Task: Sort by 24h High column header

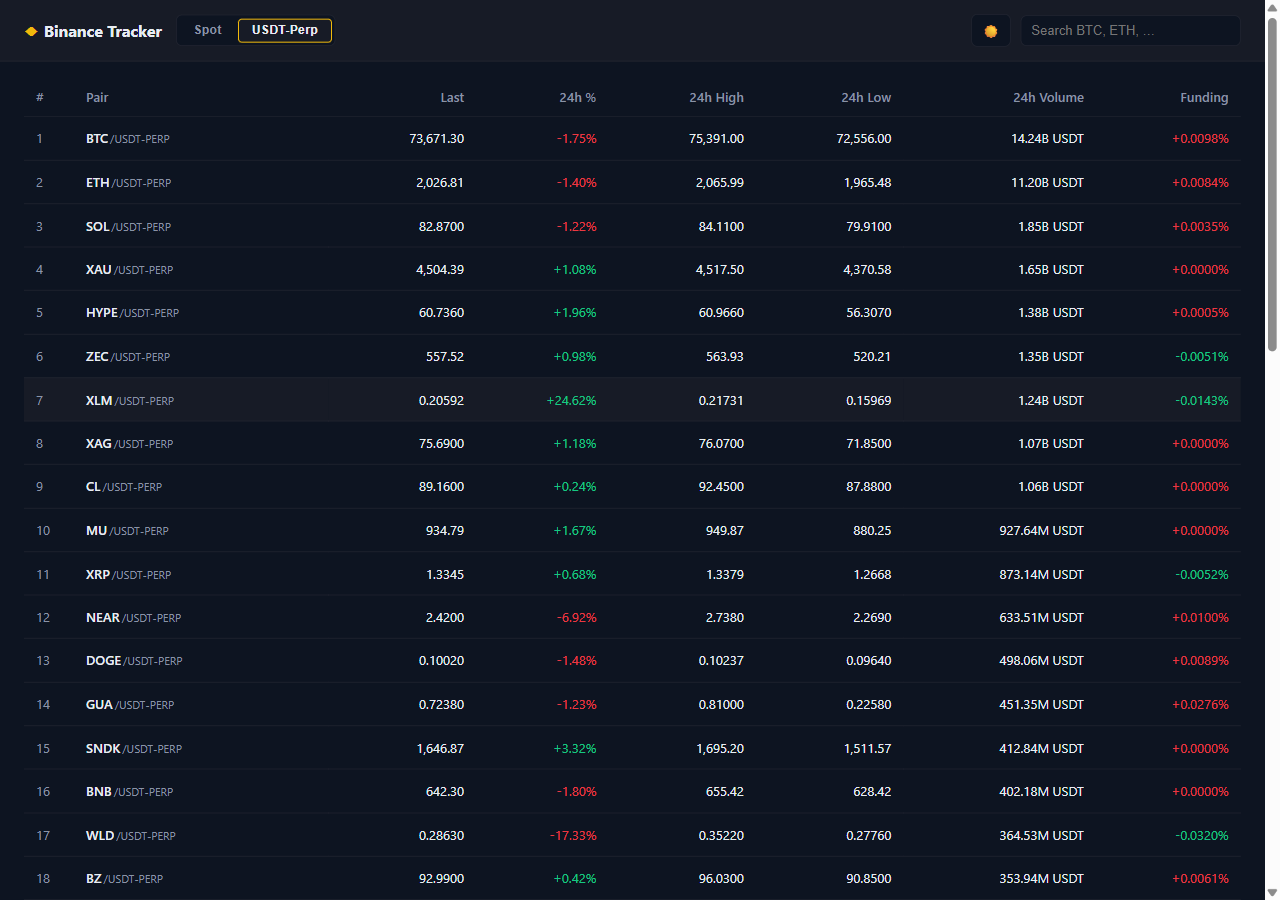Action: pos(716,98)
